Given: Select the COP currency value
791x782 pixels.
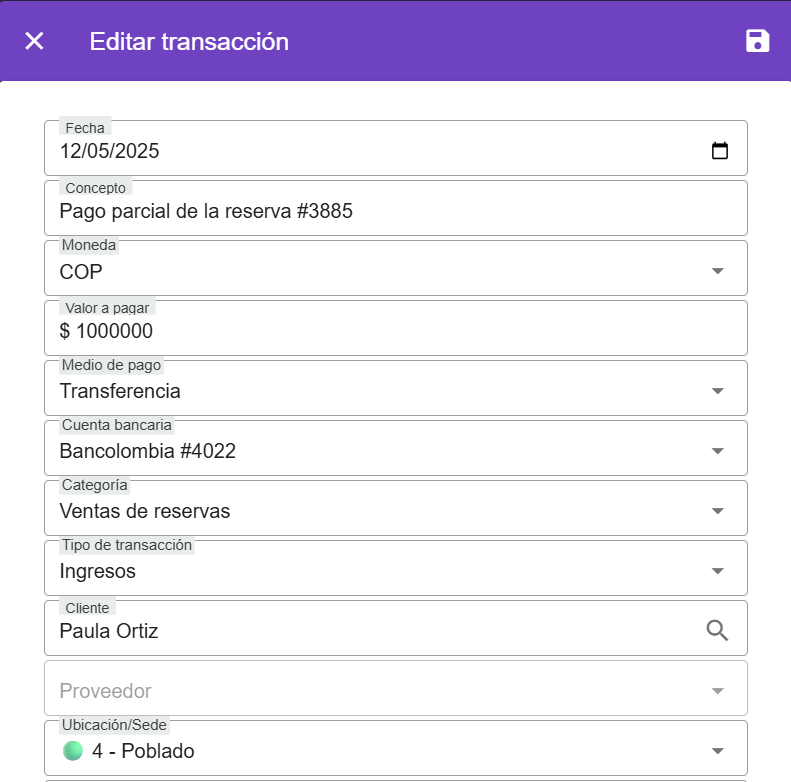Looking at the screenshot, I should click(x=82, y=272).
